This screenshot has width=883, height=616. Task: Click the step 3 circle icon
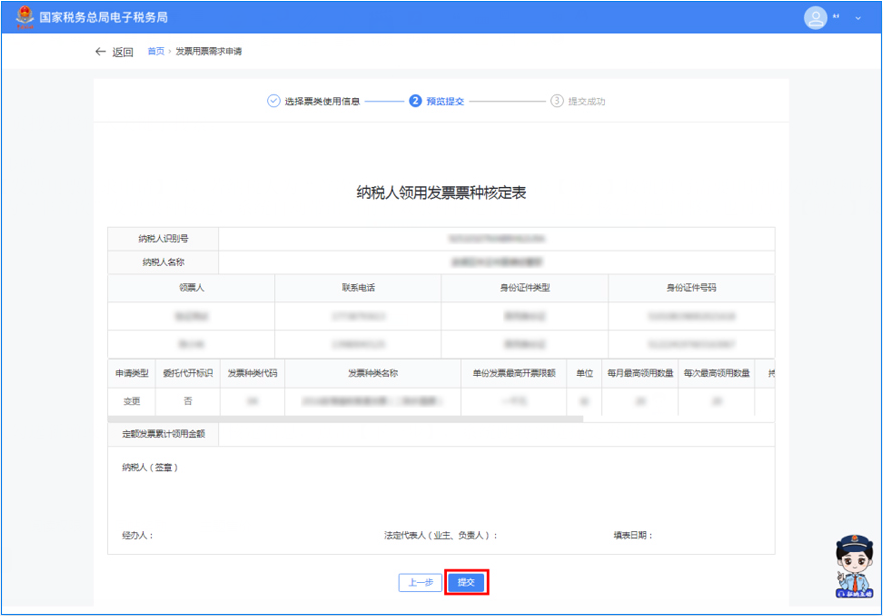[x=557, y=101]
